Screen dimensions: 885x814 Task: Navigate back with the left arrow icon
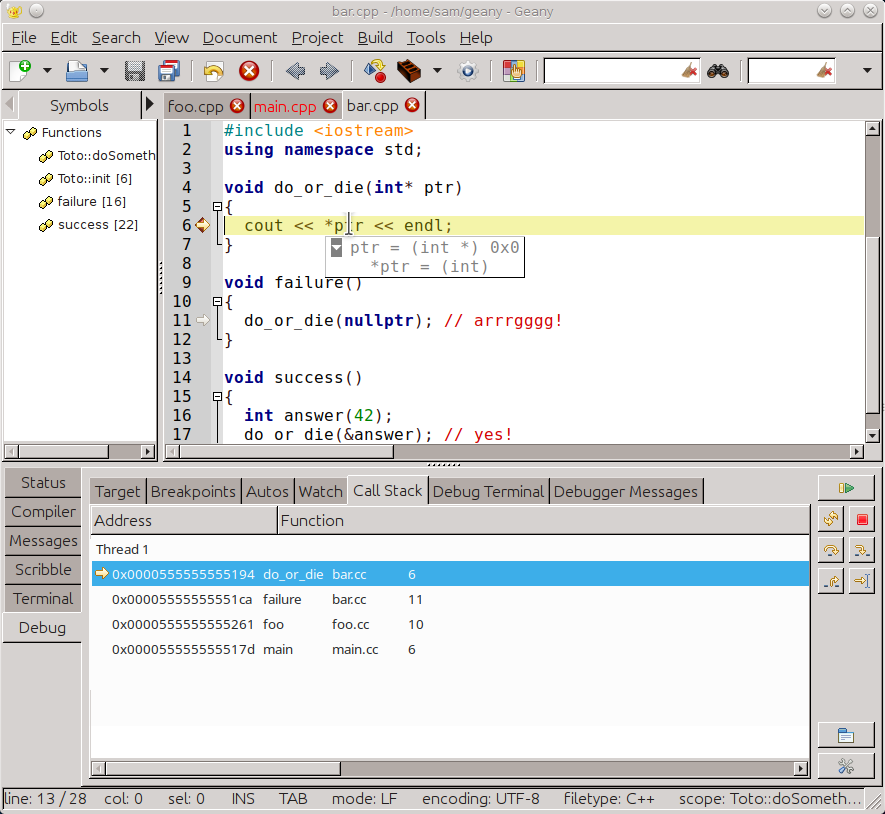[295, 71]
